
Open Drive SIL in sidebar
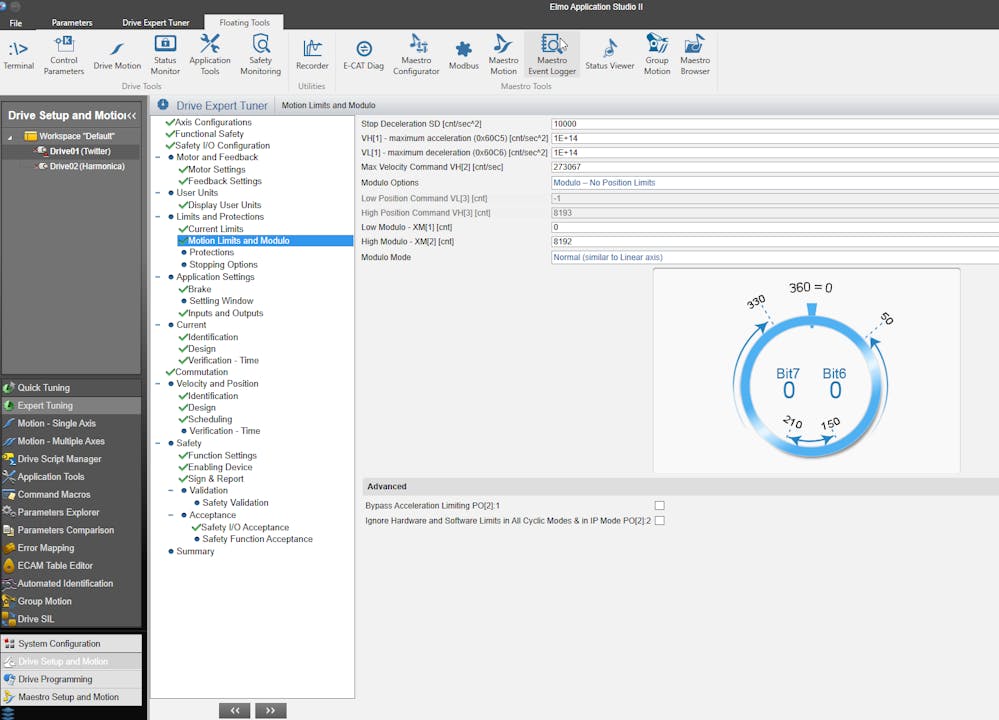[x=71, y=619]
